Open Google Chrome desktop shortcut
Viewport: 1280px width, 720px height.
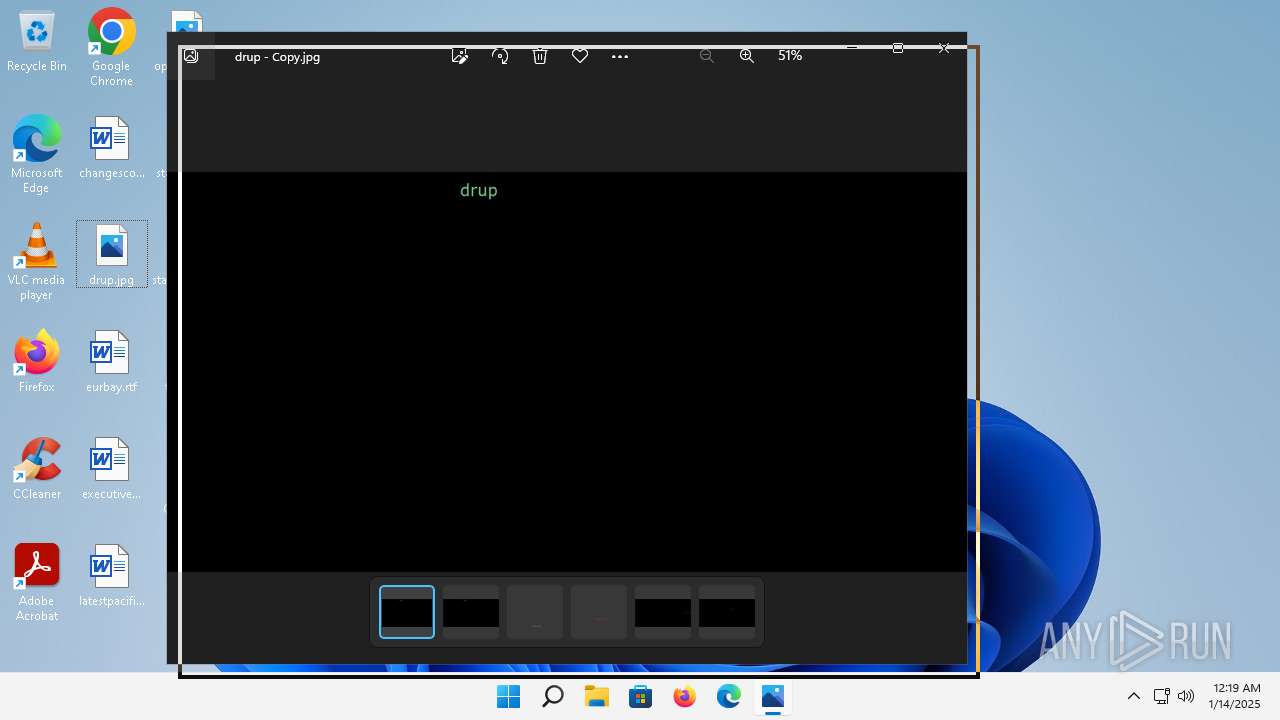click(111, 47)
